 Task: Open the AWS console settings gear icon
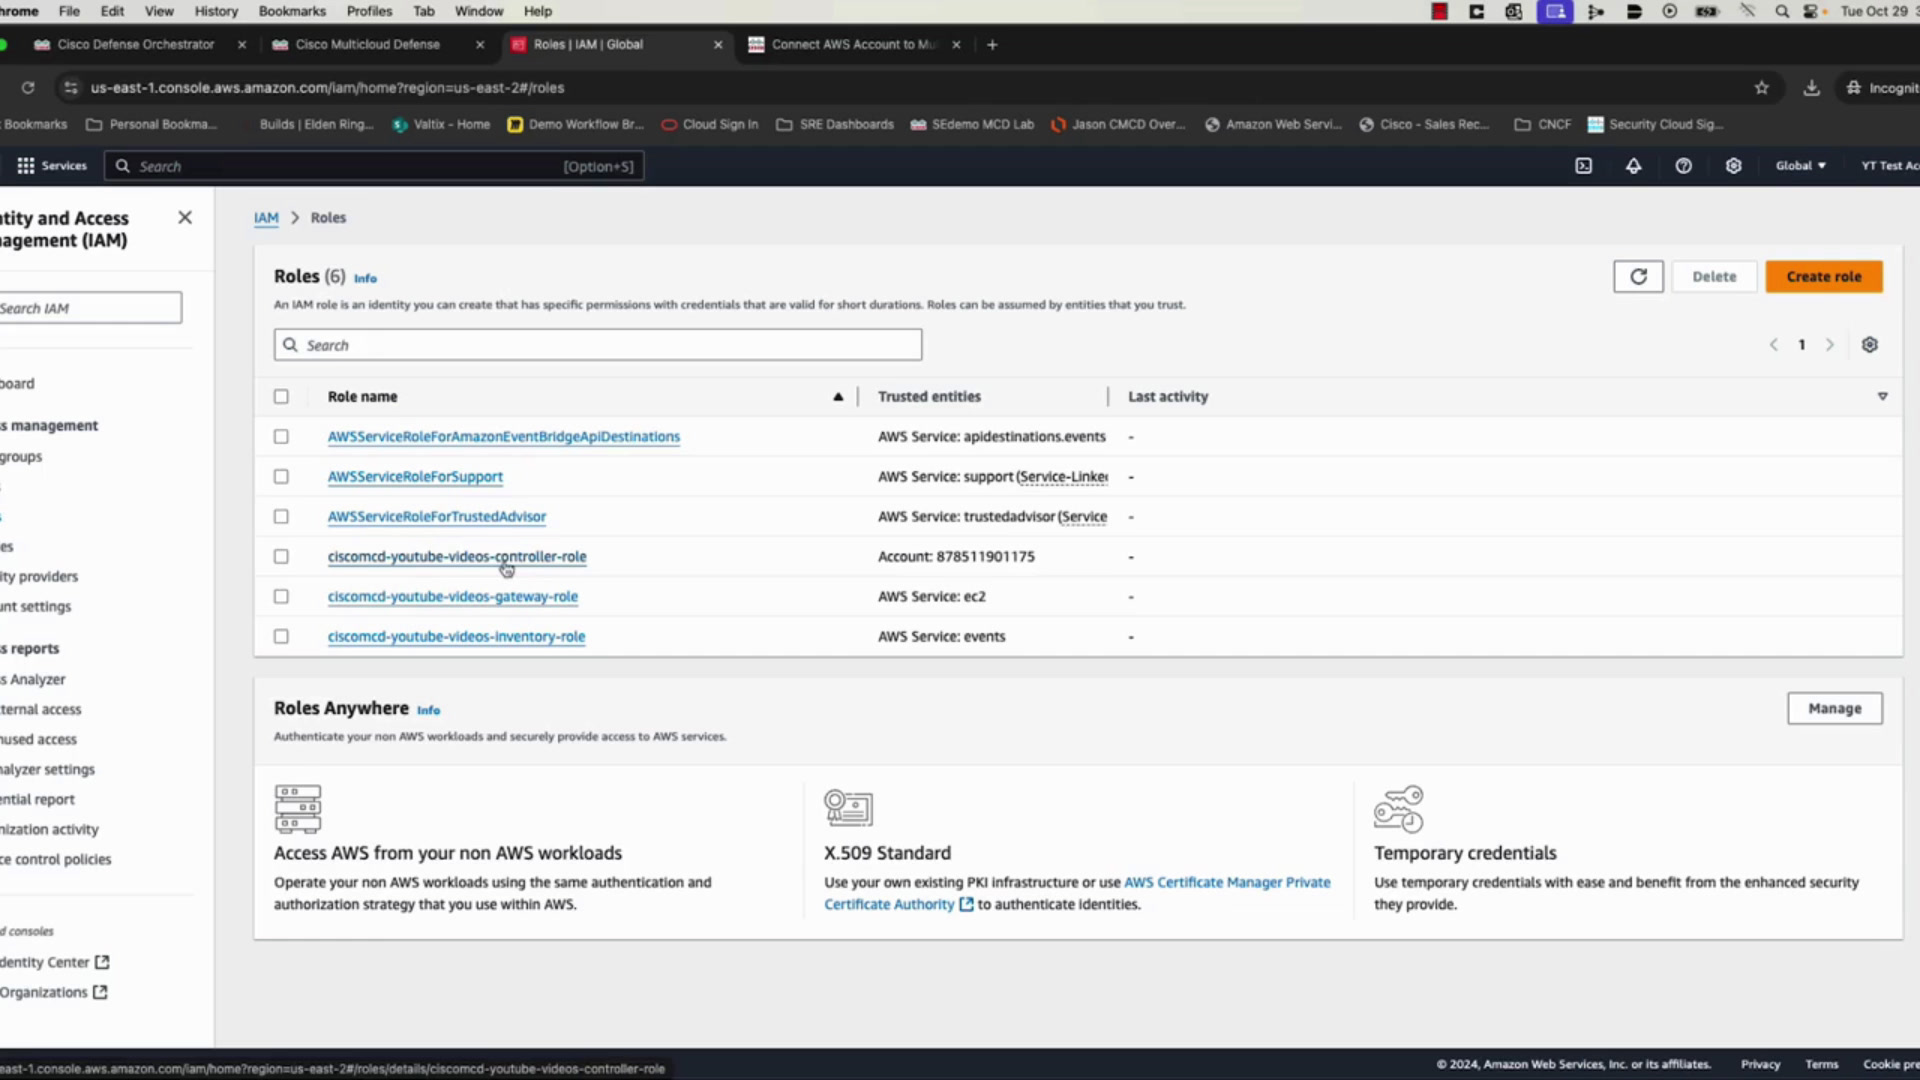pyautogui.click(x=1733, y=166)
